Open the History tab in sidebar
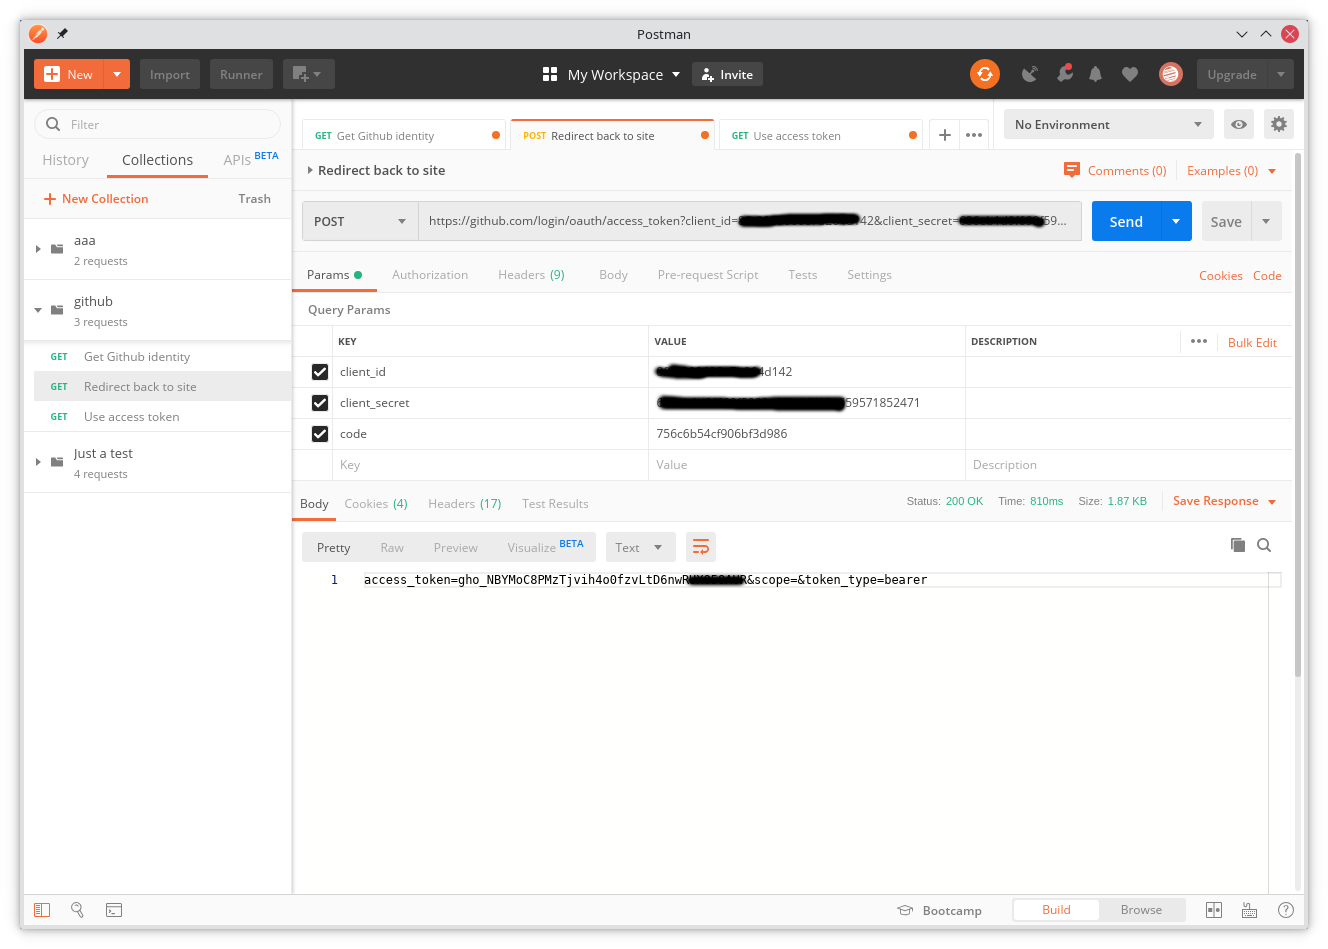 pos(65,160)
